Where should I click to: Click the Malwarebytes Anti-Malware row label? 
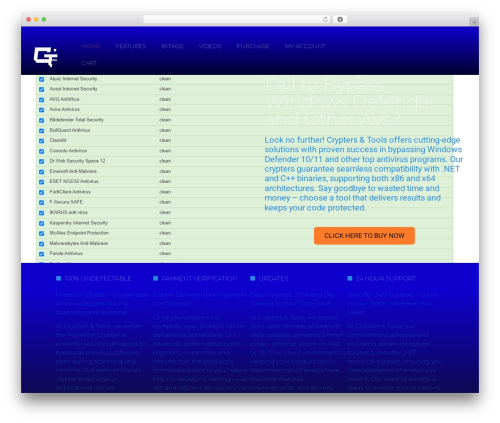pyautogui.click(x=79, y=243)
